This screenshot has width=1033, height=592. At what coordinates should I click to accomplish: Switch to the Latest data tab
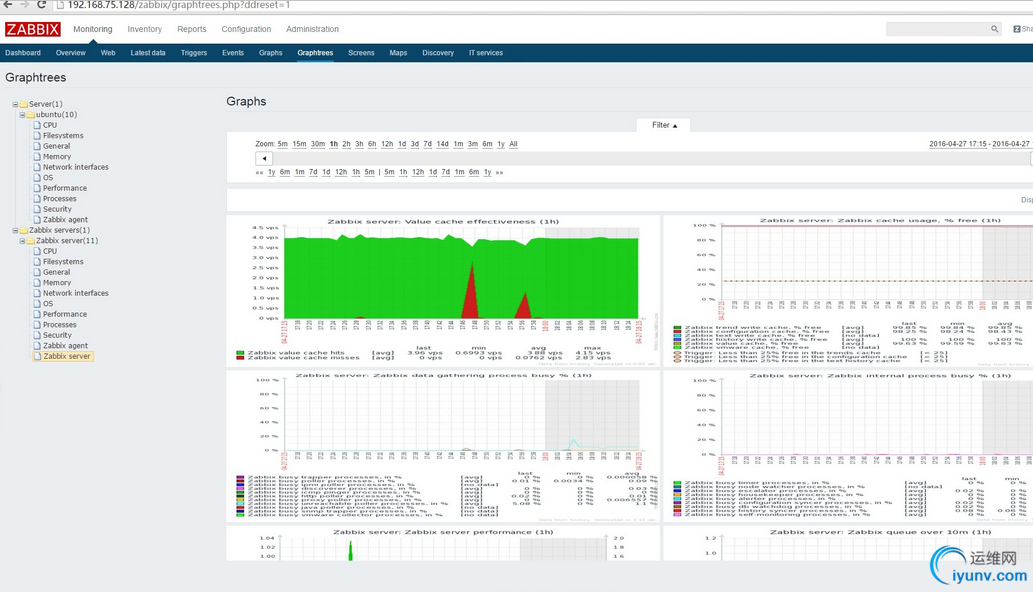click(148, 53)
